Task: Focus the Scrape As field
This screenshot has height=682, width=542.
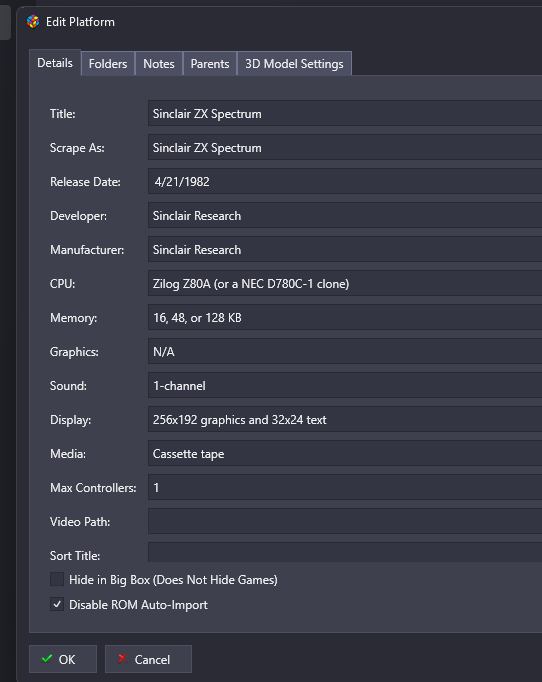Action: pos(345,147)
